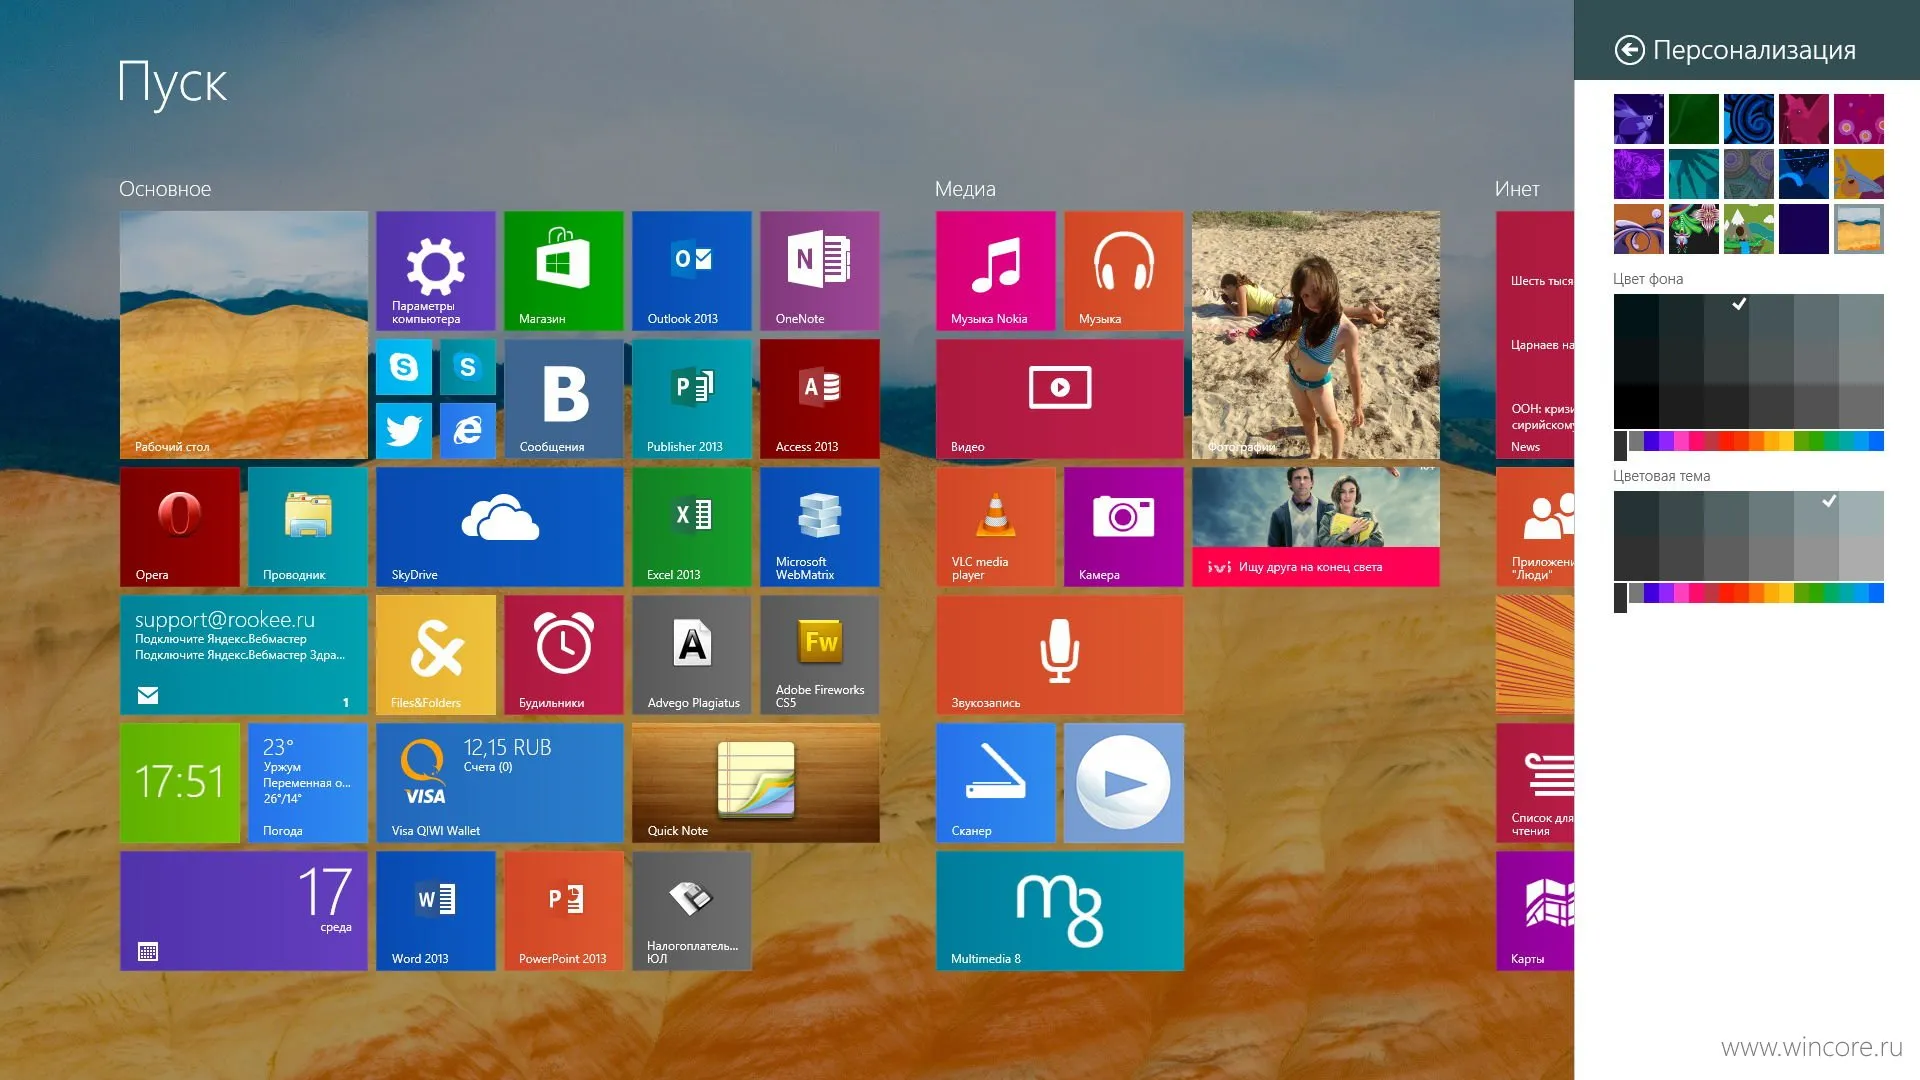Open the SkyDrive cloud tile
This screenshot has width=1920, height=1080.
499,526
